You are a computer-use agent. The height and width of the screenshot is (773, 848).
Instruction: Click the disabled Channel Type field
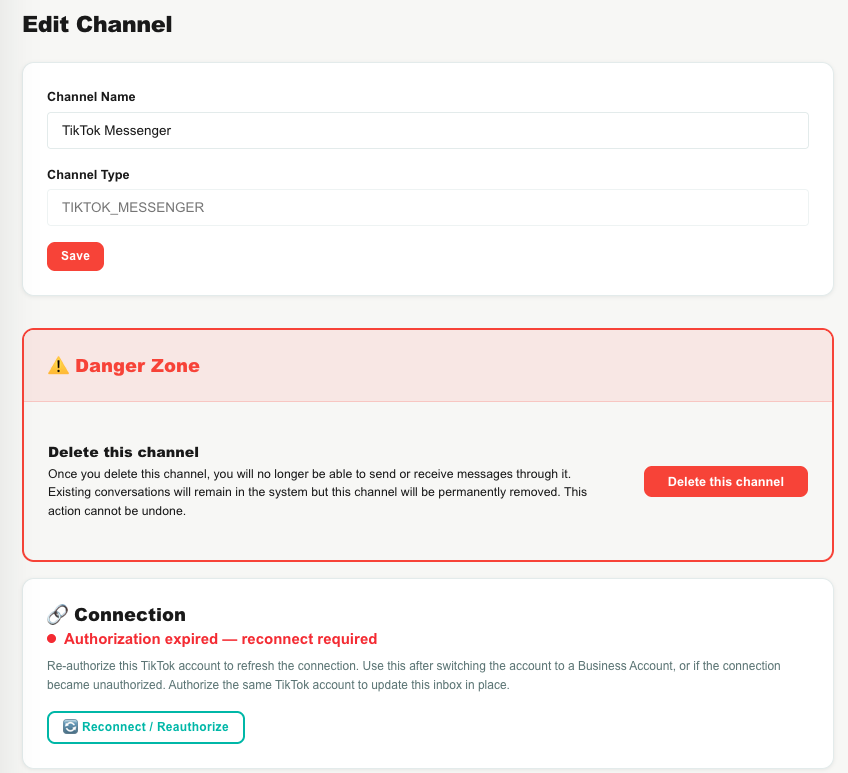click(x=428, y=207)
